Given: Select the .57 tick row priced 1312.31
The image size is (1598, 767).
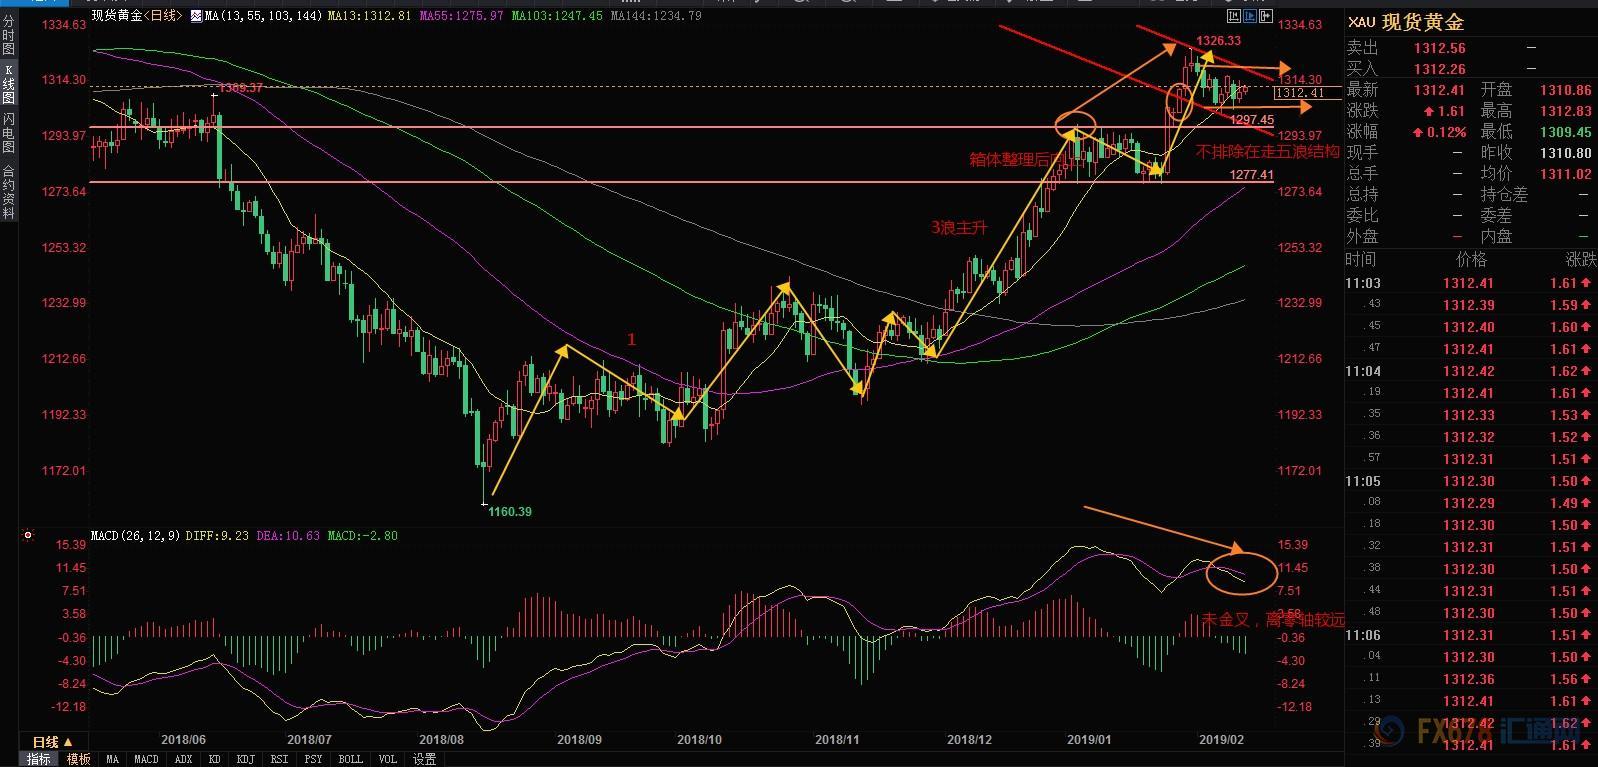Looking at the screenshot, I should (1471, 459).
